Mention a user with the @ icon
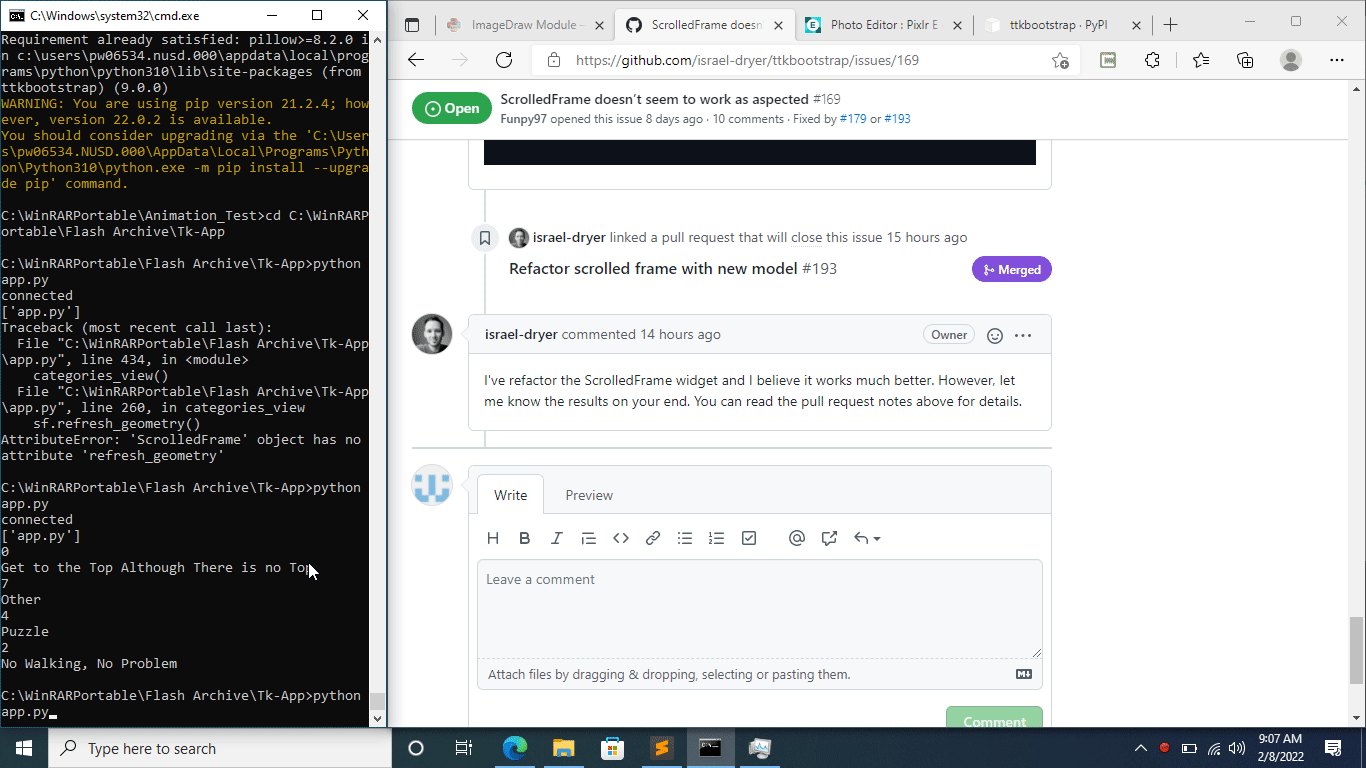The height and width of the screenshot is (768, 1366). pyautogui.click(x=796, y=538)
